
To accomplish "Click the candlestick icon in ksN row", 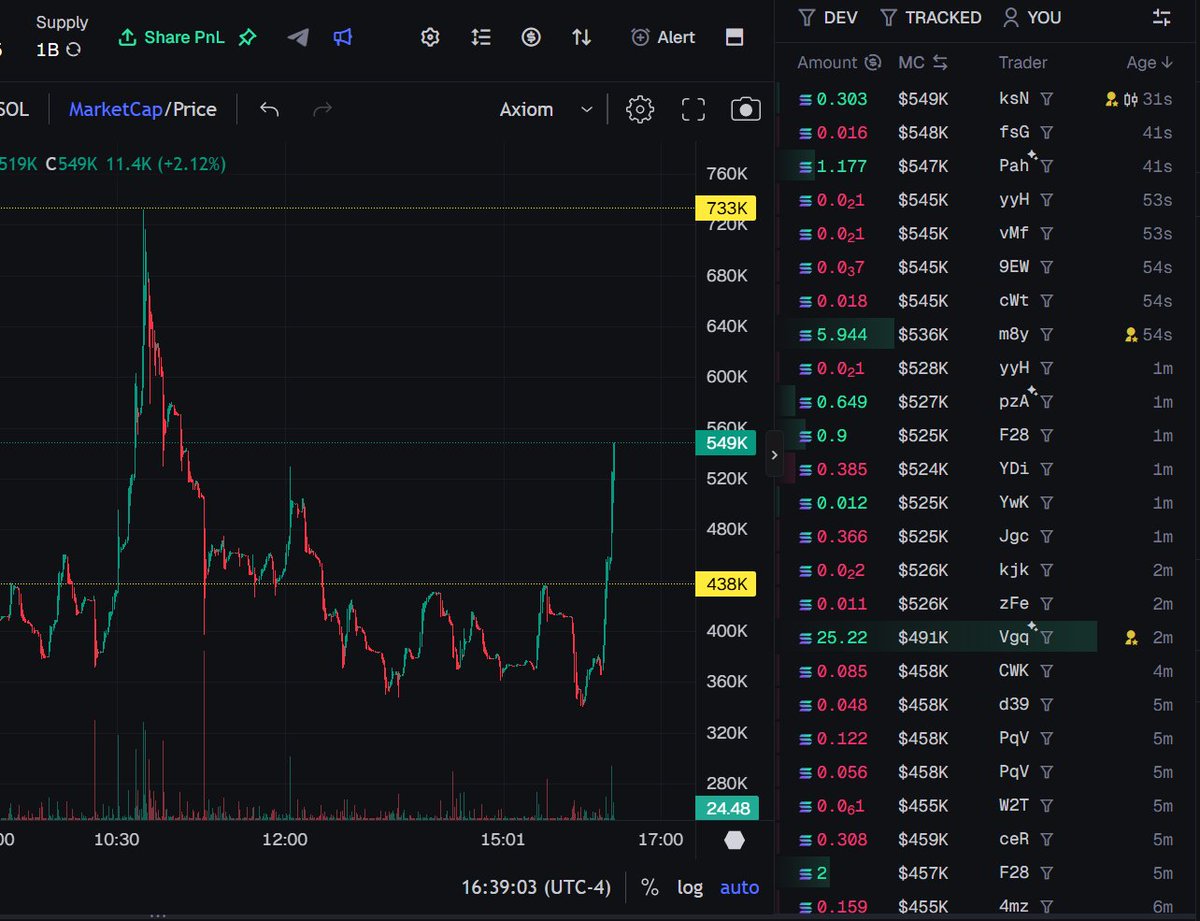I will click(x=1131, y=99).
